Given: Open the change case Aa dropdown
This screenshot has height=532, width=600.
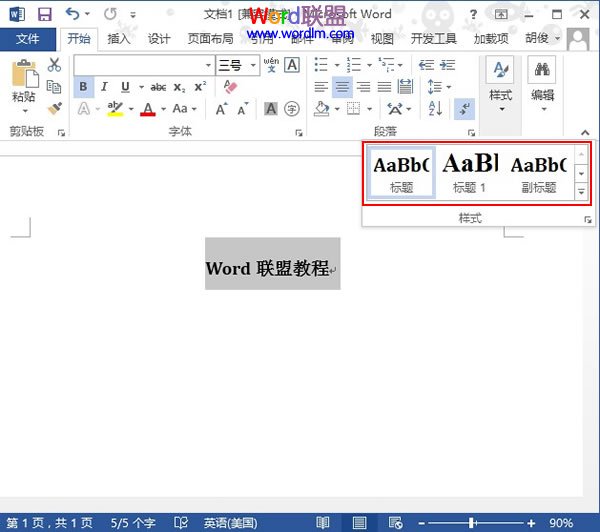Looking at the screenshot, I should pos(184,109).
